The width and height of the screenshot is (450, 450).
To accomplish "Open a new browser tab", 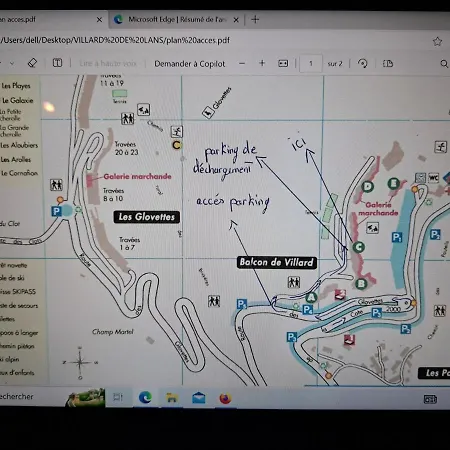I will (255, 20).
